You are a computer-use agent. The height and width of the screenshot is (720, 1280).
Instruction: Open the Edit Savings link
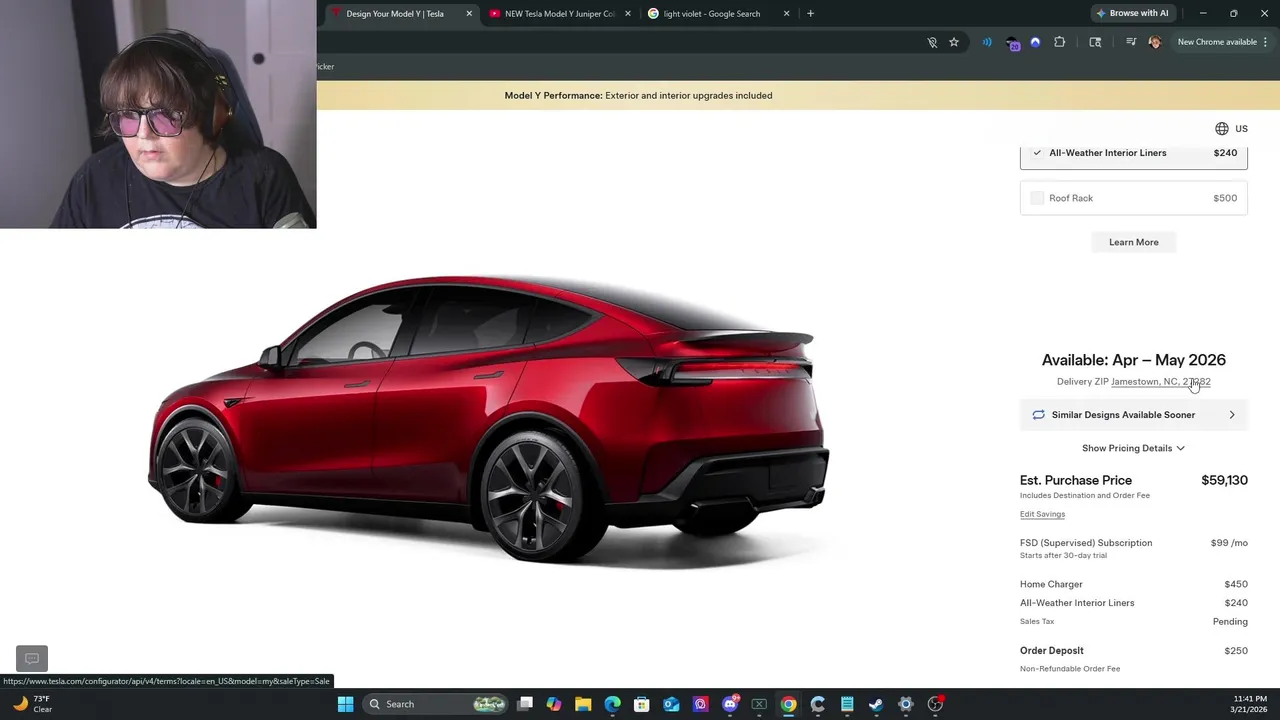pyautogui.click(x=1042, y=514)
